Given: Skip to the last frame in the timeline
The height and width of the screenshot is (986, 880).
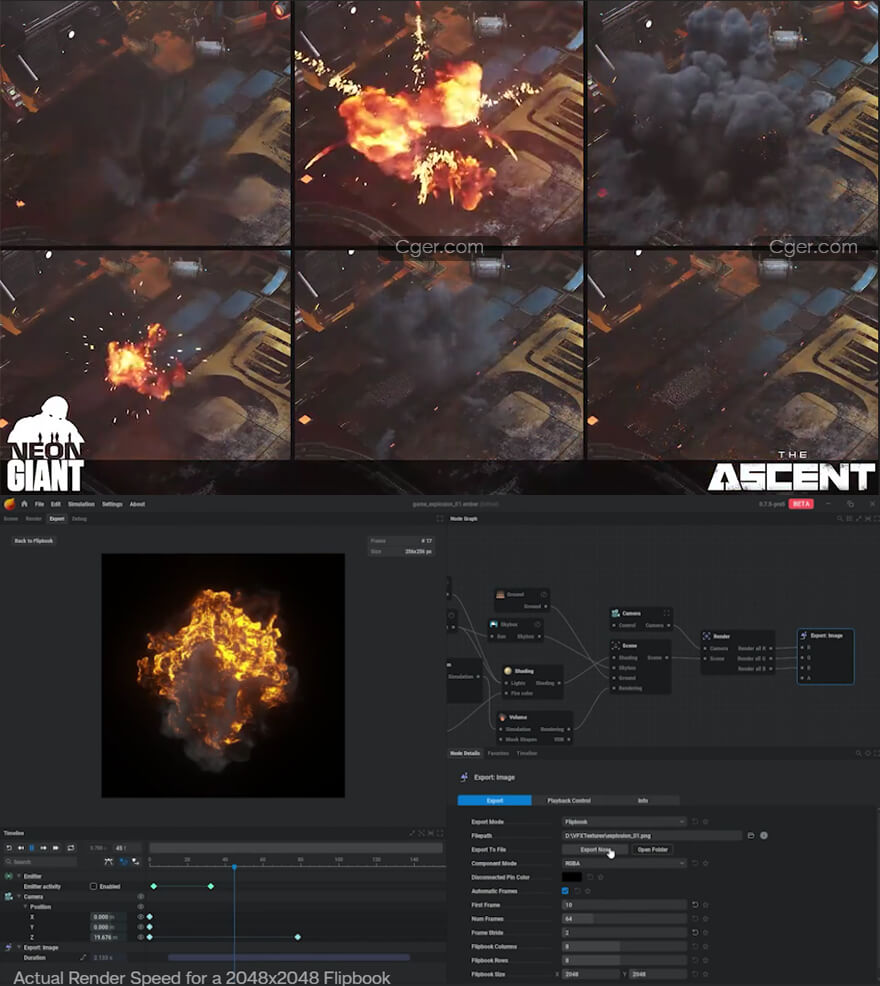Looking at the screenshot, I should point(56,848).
